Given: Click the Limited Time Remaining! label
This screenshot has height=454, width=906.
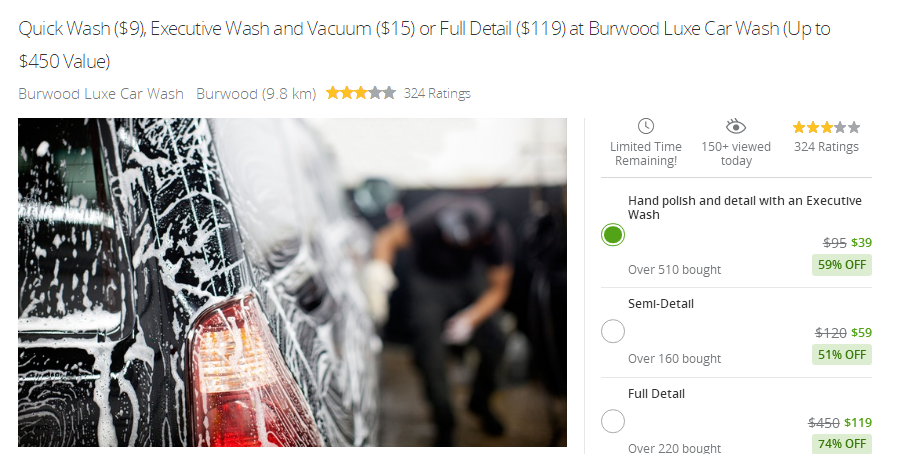Looking at the screenshot, I should (645, 154).
